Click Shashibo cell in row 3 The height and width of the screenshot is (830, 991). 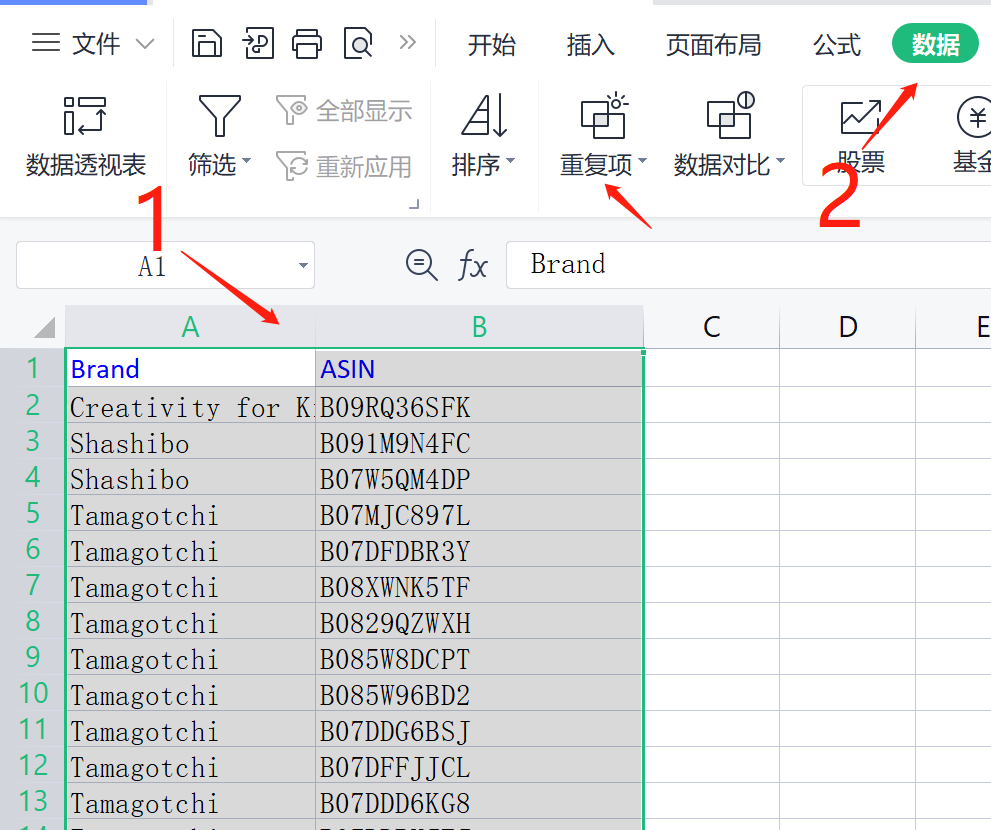click(x=190, y=441)
